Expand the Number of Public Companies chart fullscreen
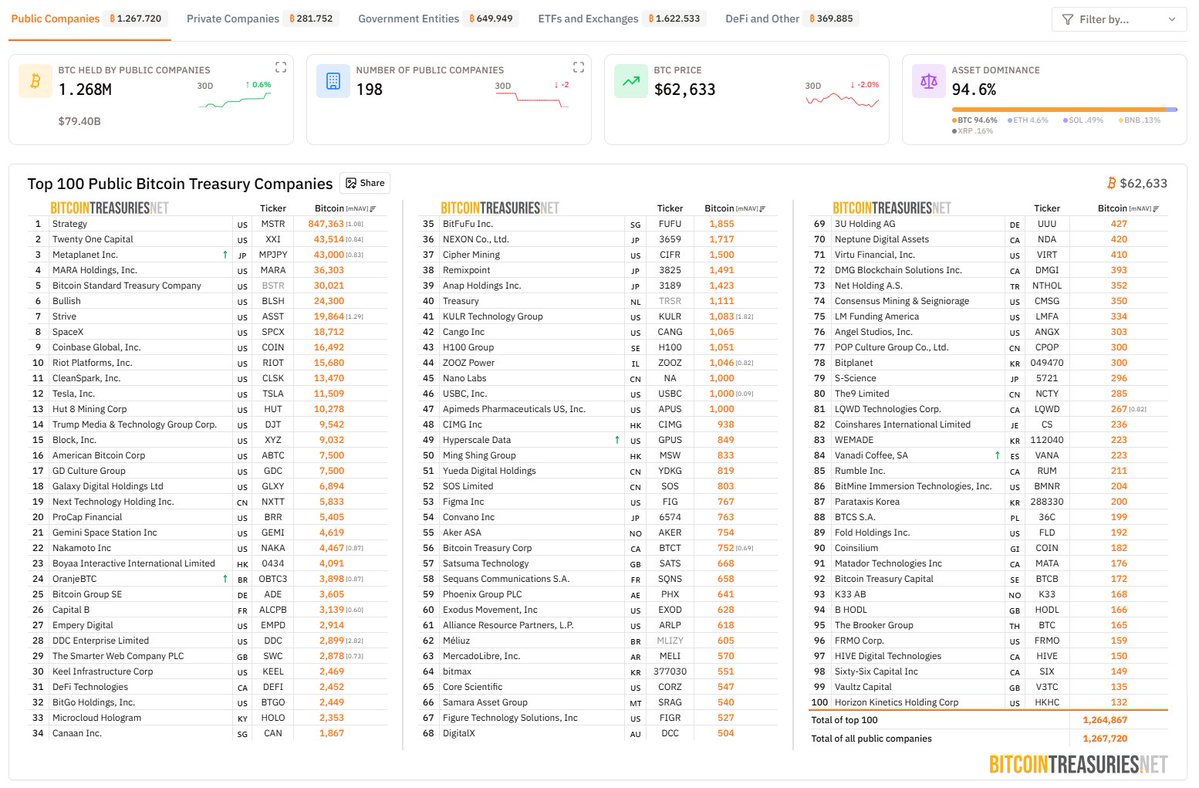This screenshot has height=788, width=1199. click(579, 67)
